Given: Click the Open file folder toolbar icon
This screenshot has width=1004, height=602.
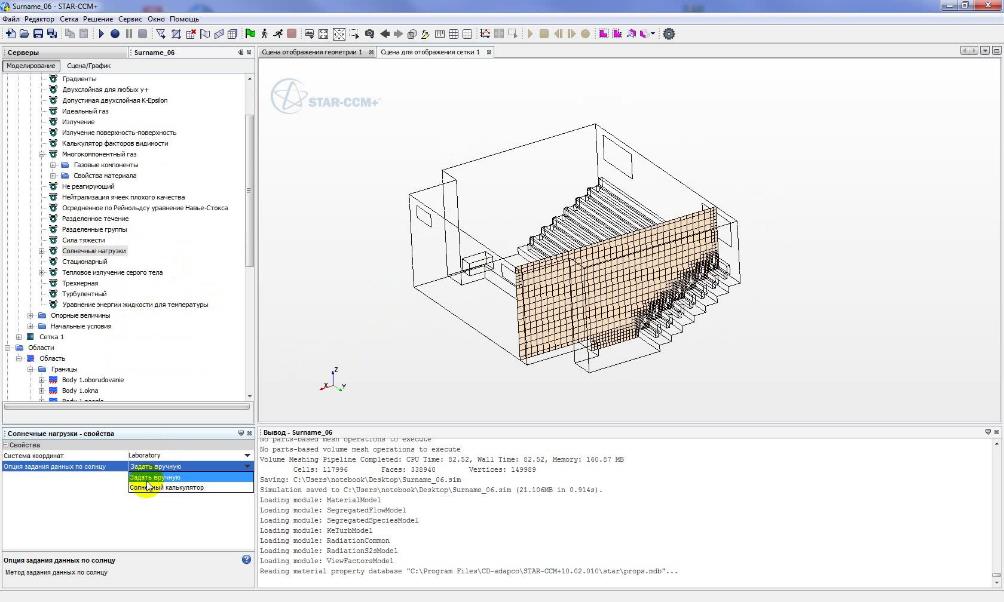Looking at the screenshot, I should [x=24, y=33].
